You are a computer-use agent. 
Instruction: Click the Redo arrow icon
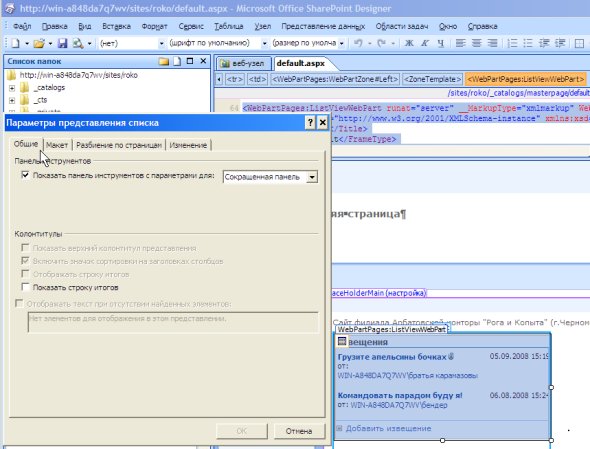pos(382,43)
